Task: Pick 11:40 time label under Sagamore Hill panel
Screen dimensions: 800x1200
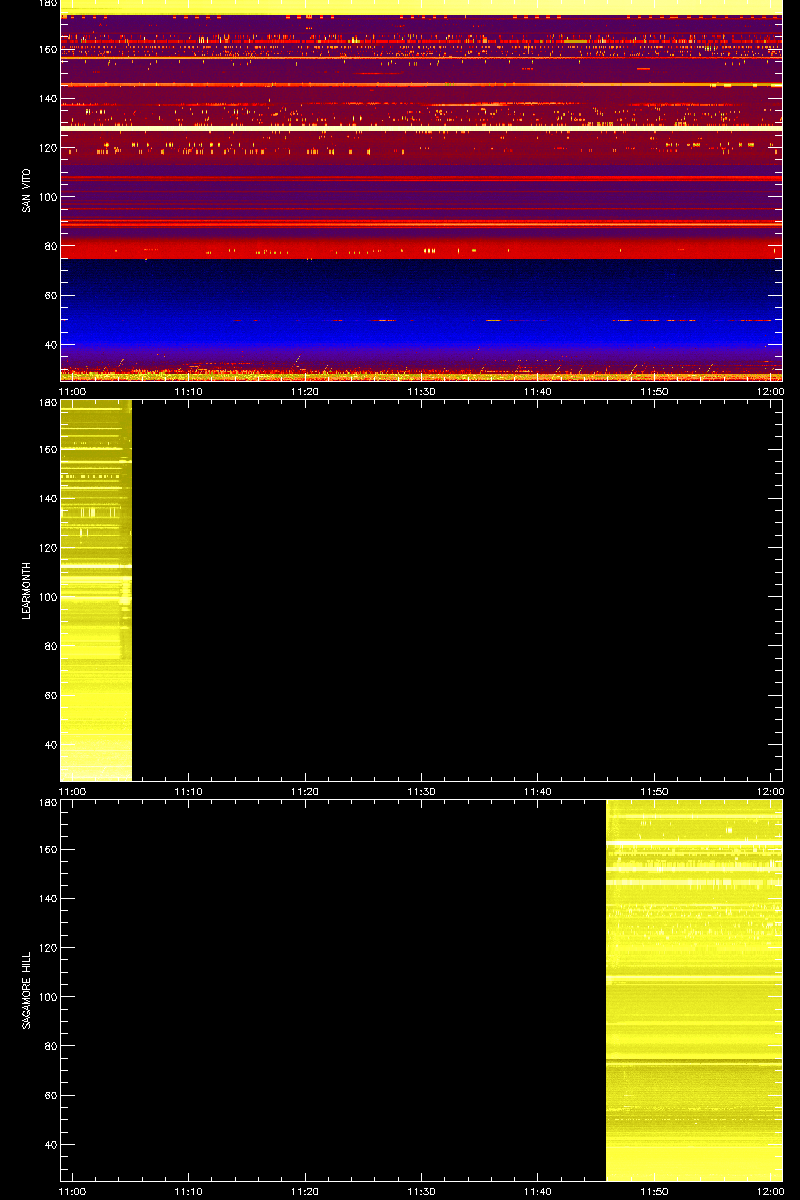Action: [x=538, y=1192]
